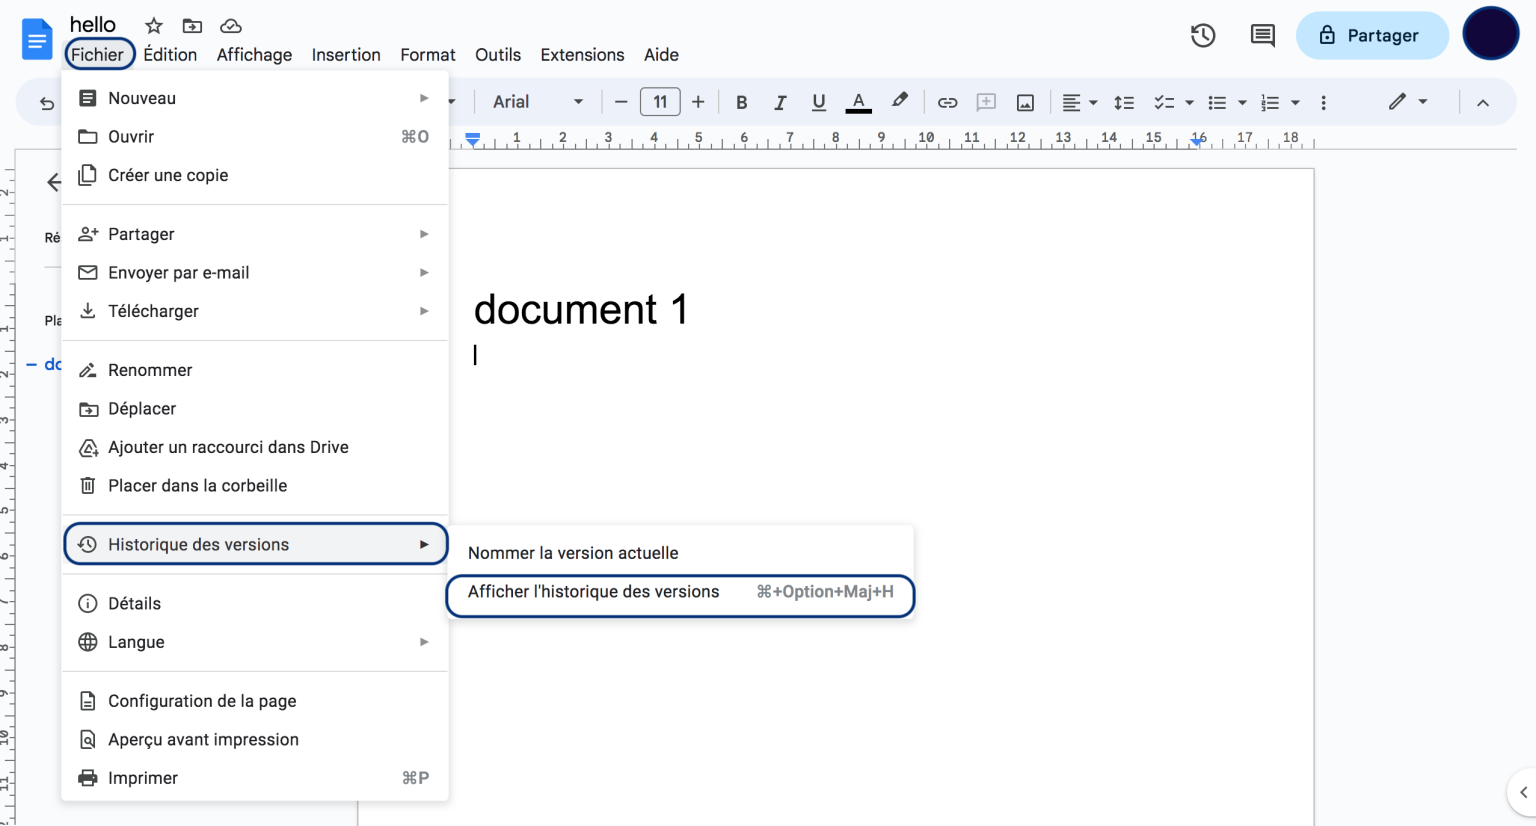Click the document title 'hello'
This screenshot has height=826, width=1536.
[x=93, y=23]
